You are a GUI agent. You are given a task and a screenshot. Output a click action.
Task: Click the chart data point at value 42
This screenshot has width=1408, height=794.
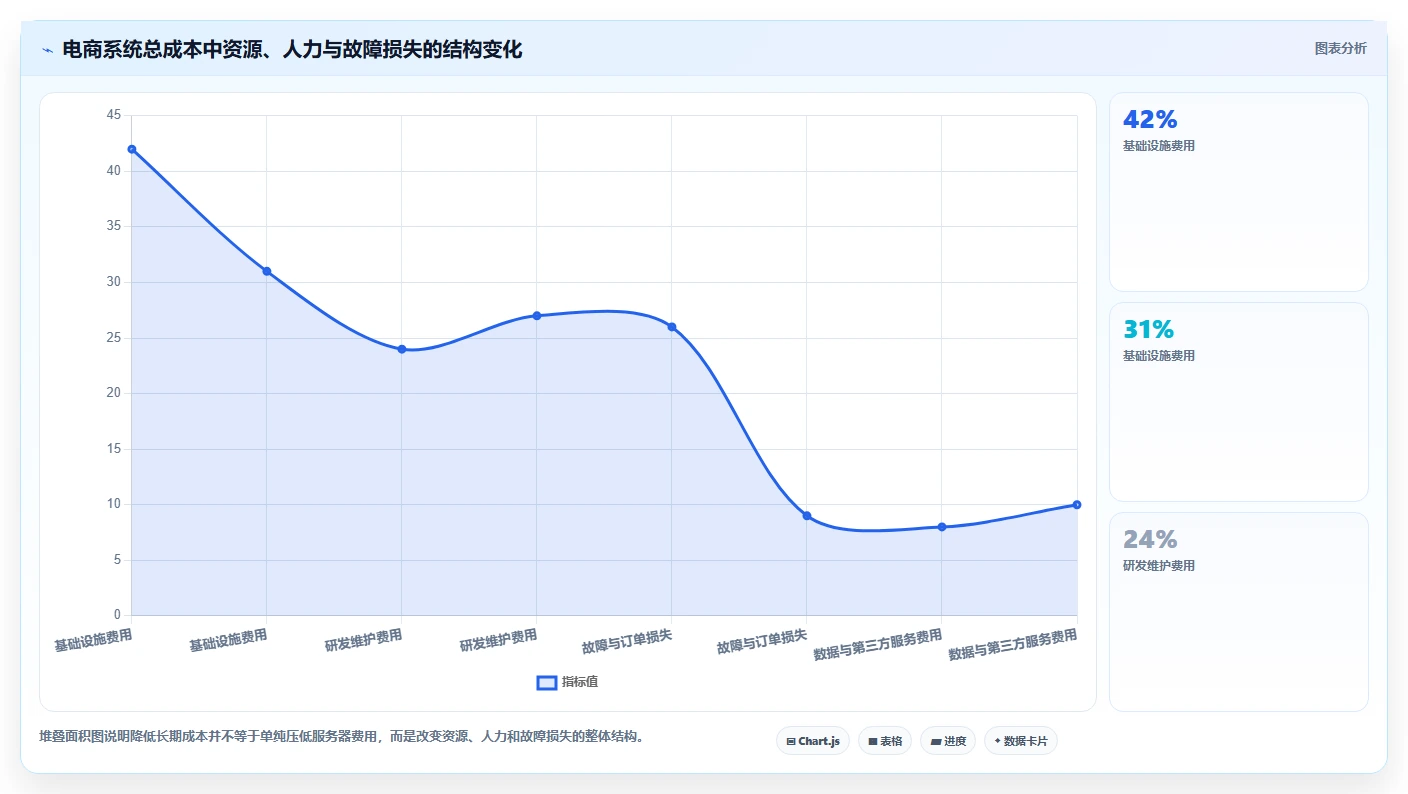point(132,149)
